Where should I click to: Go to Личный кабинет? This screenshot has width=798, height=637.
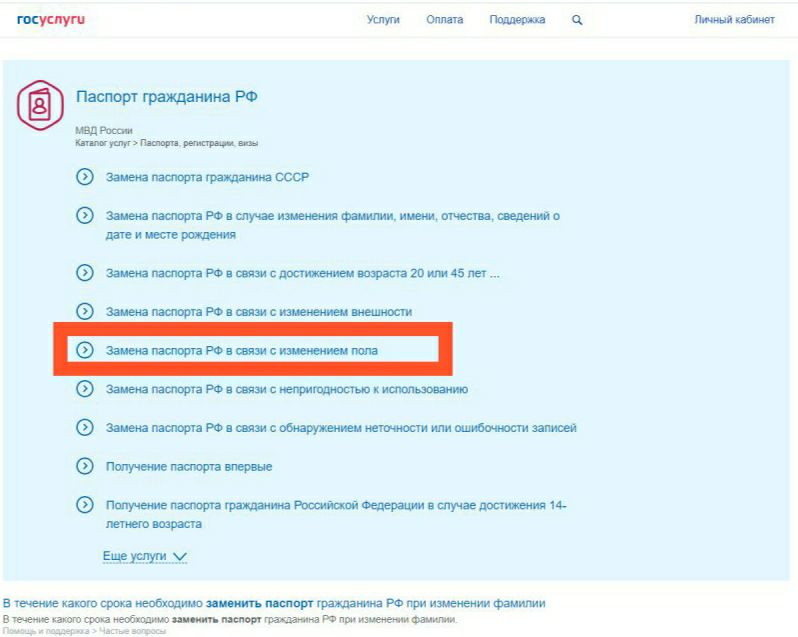pos(734,20)
